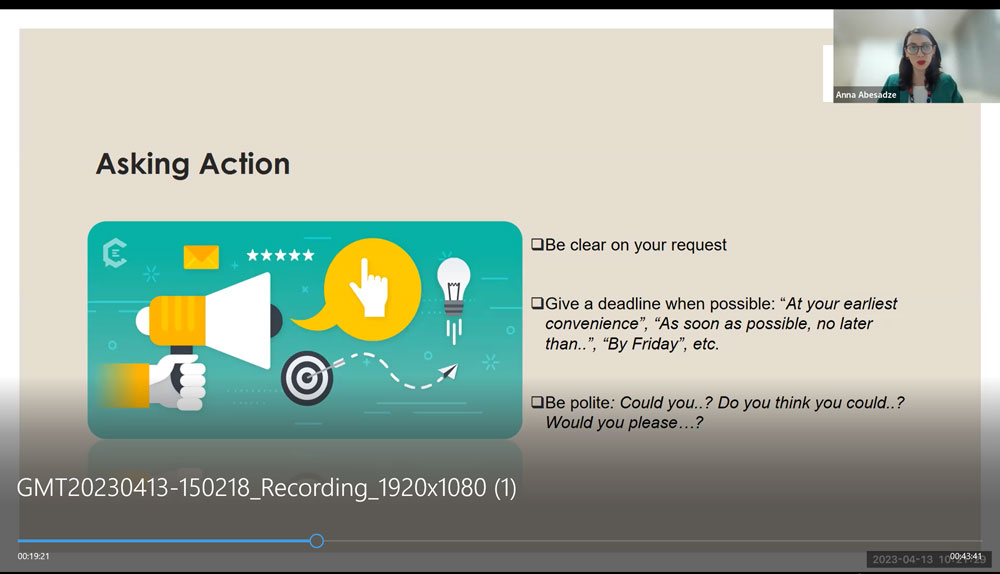This screenshot has width=1000, height=574.
Task: Click the yellow envelope icon
Action: tap(201, 258)
